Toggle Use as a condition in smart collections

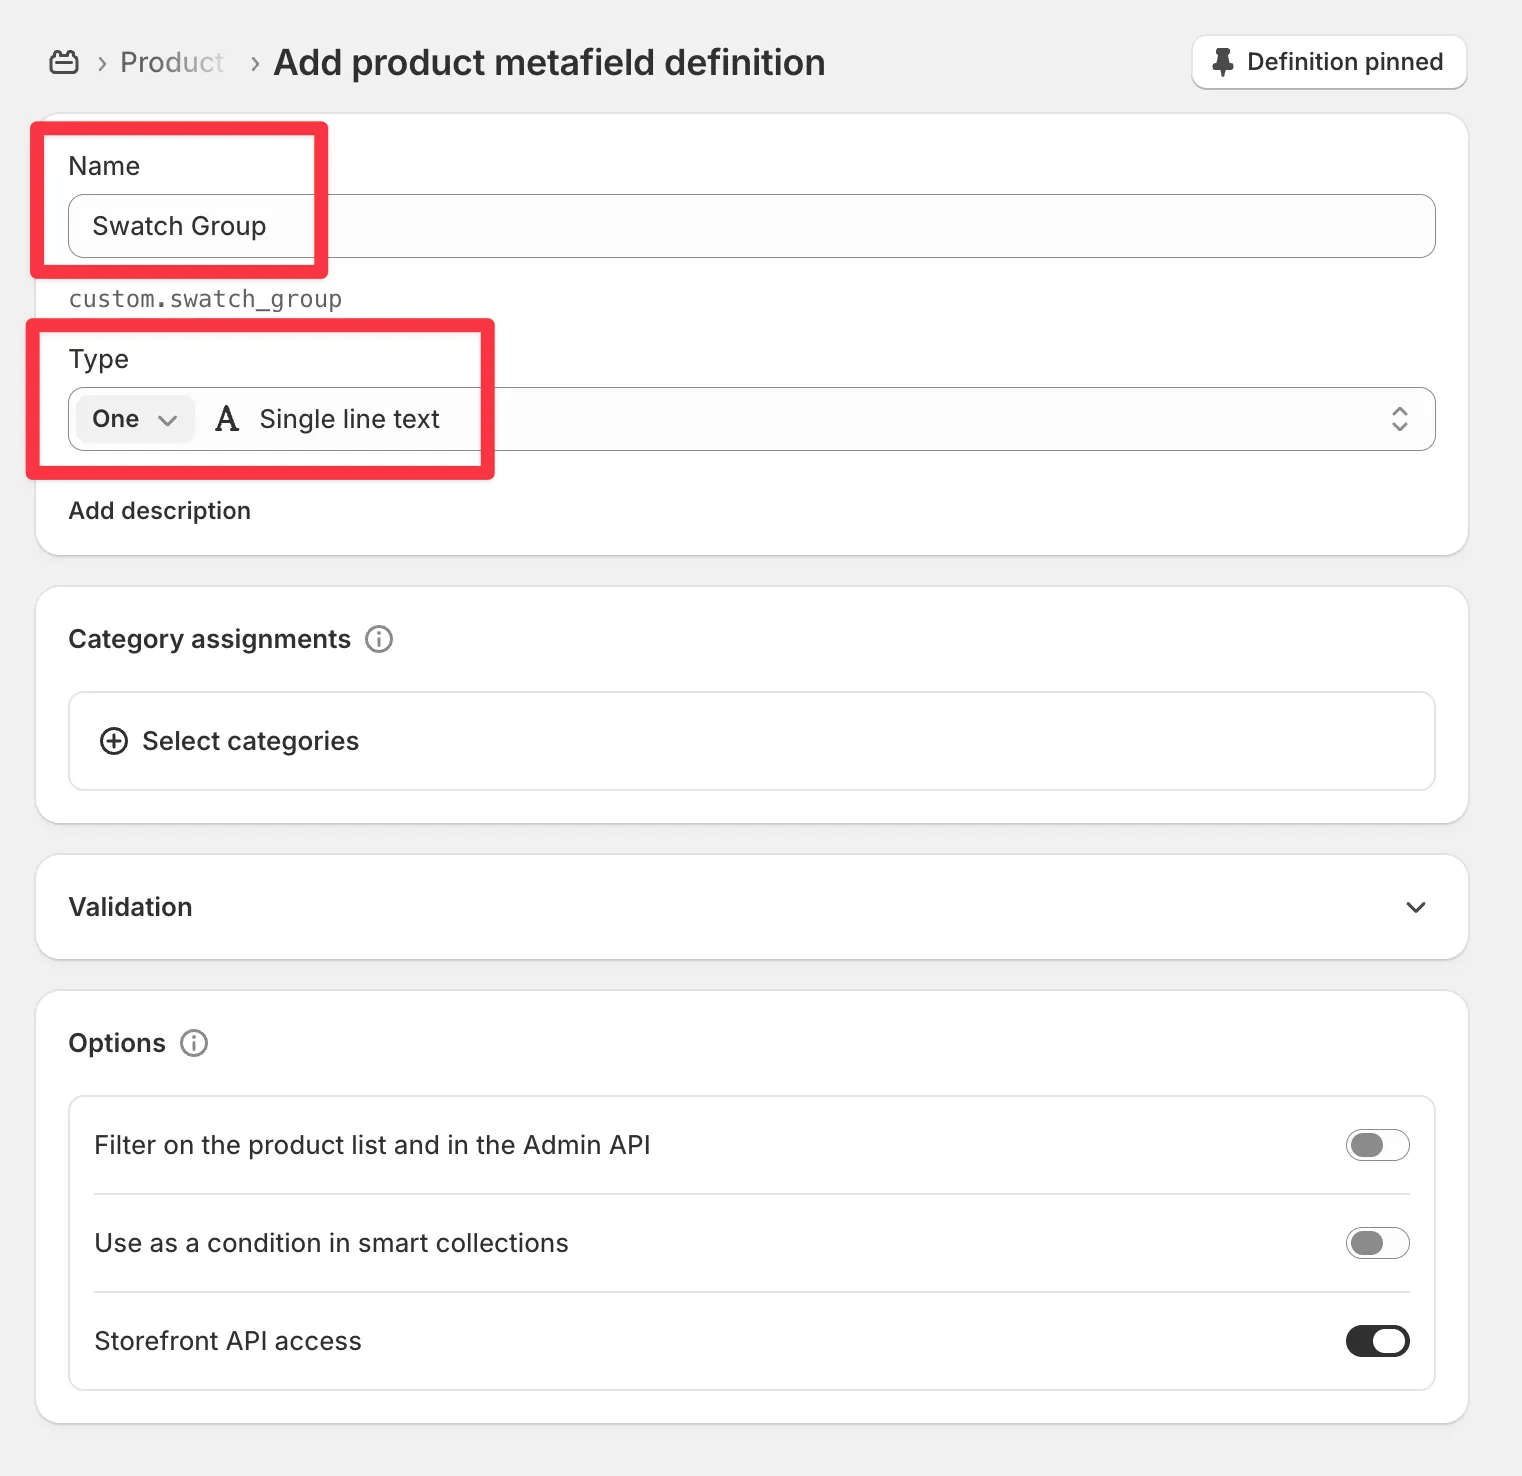click(x=1377, y=1243)
